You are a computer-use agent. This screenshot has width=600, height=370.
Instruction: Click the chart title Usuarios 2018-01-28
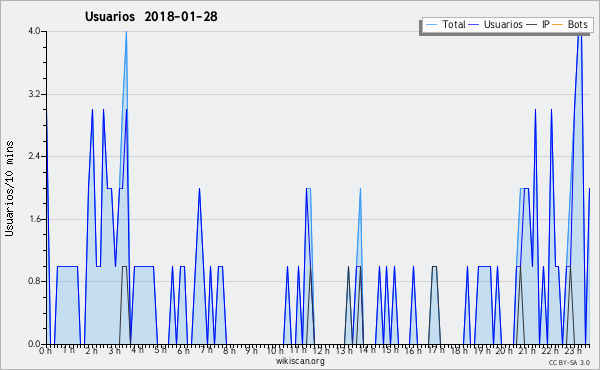pyautogui.click(x=151, y=16)
